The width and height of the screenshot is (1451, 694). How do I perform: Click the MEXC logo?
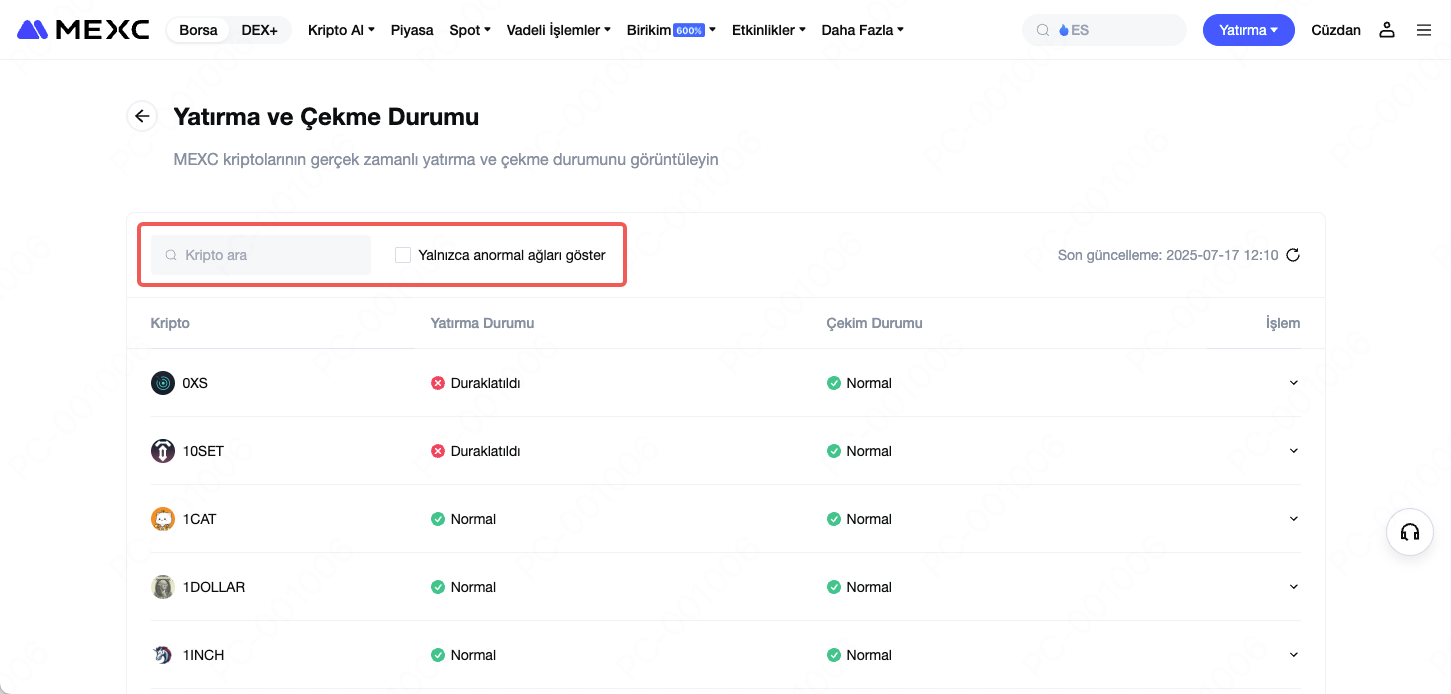(x=83, y=30)
